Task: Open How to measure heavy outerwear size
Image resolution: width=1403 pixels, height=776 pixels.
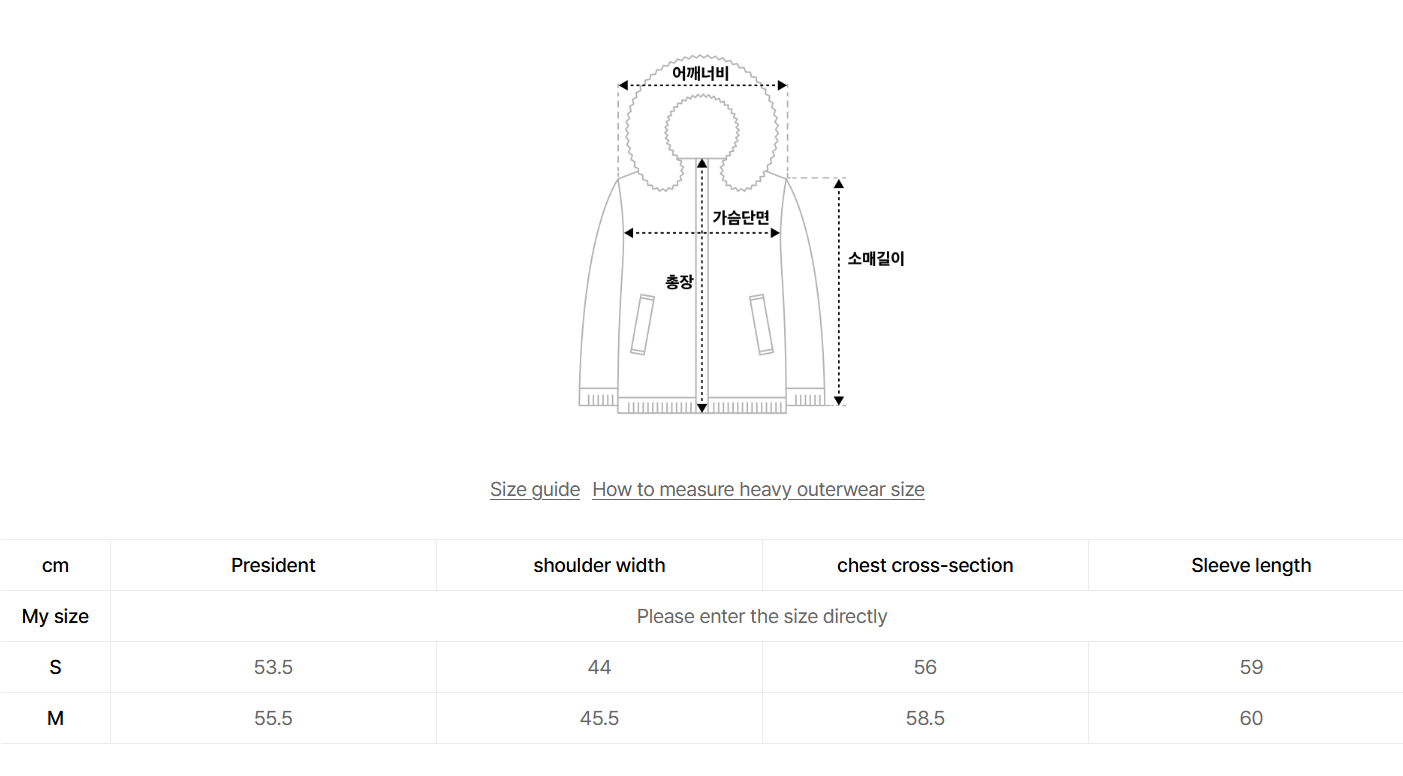Action: [758, 489]
